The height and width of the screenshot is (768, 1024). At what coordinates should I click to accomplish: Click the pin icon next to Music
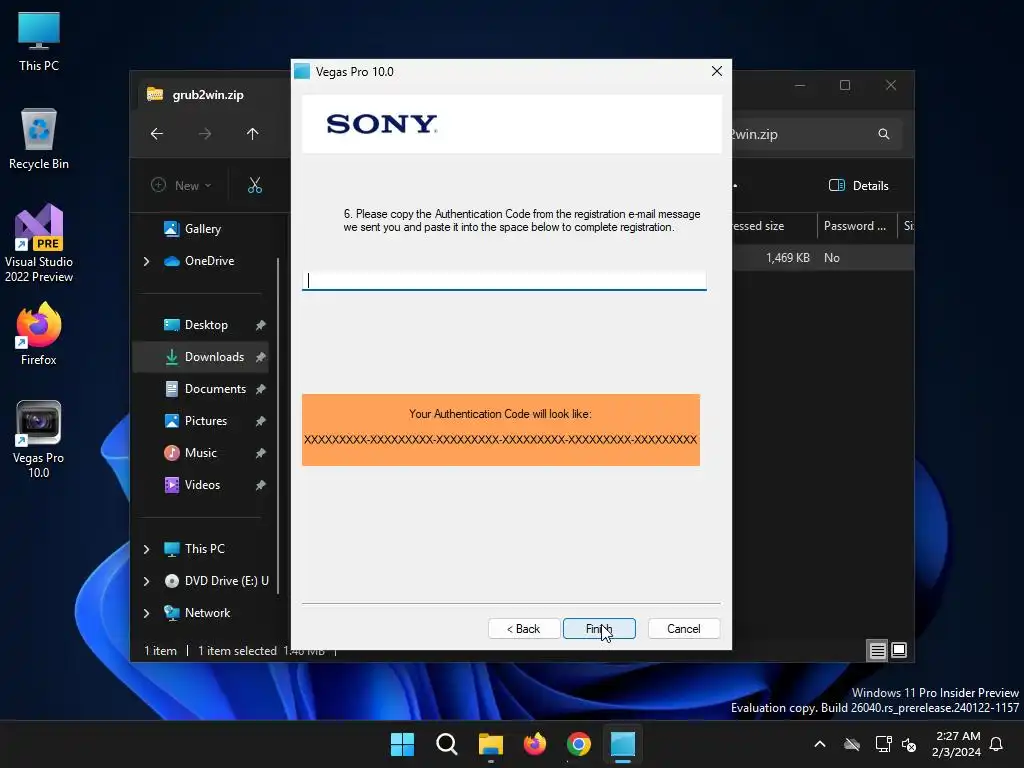tap(261, 453)
